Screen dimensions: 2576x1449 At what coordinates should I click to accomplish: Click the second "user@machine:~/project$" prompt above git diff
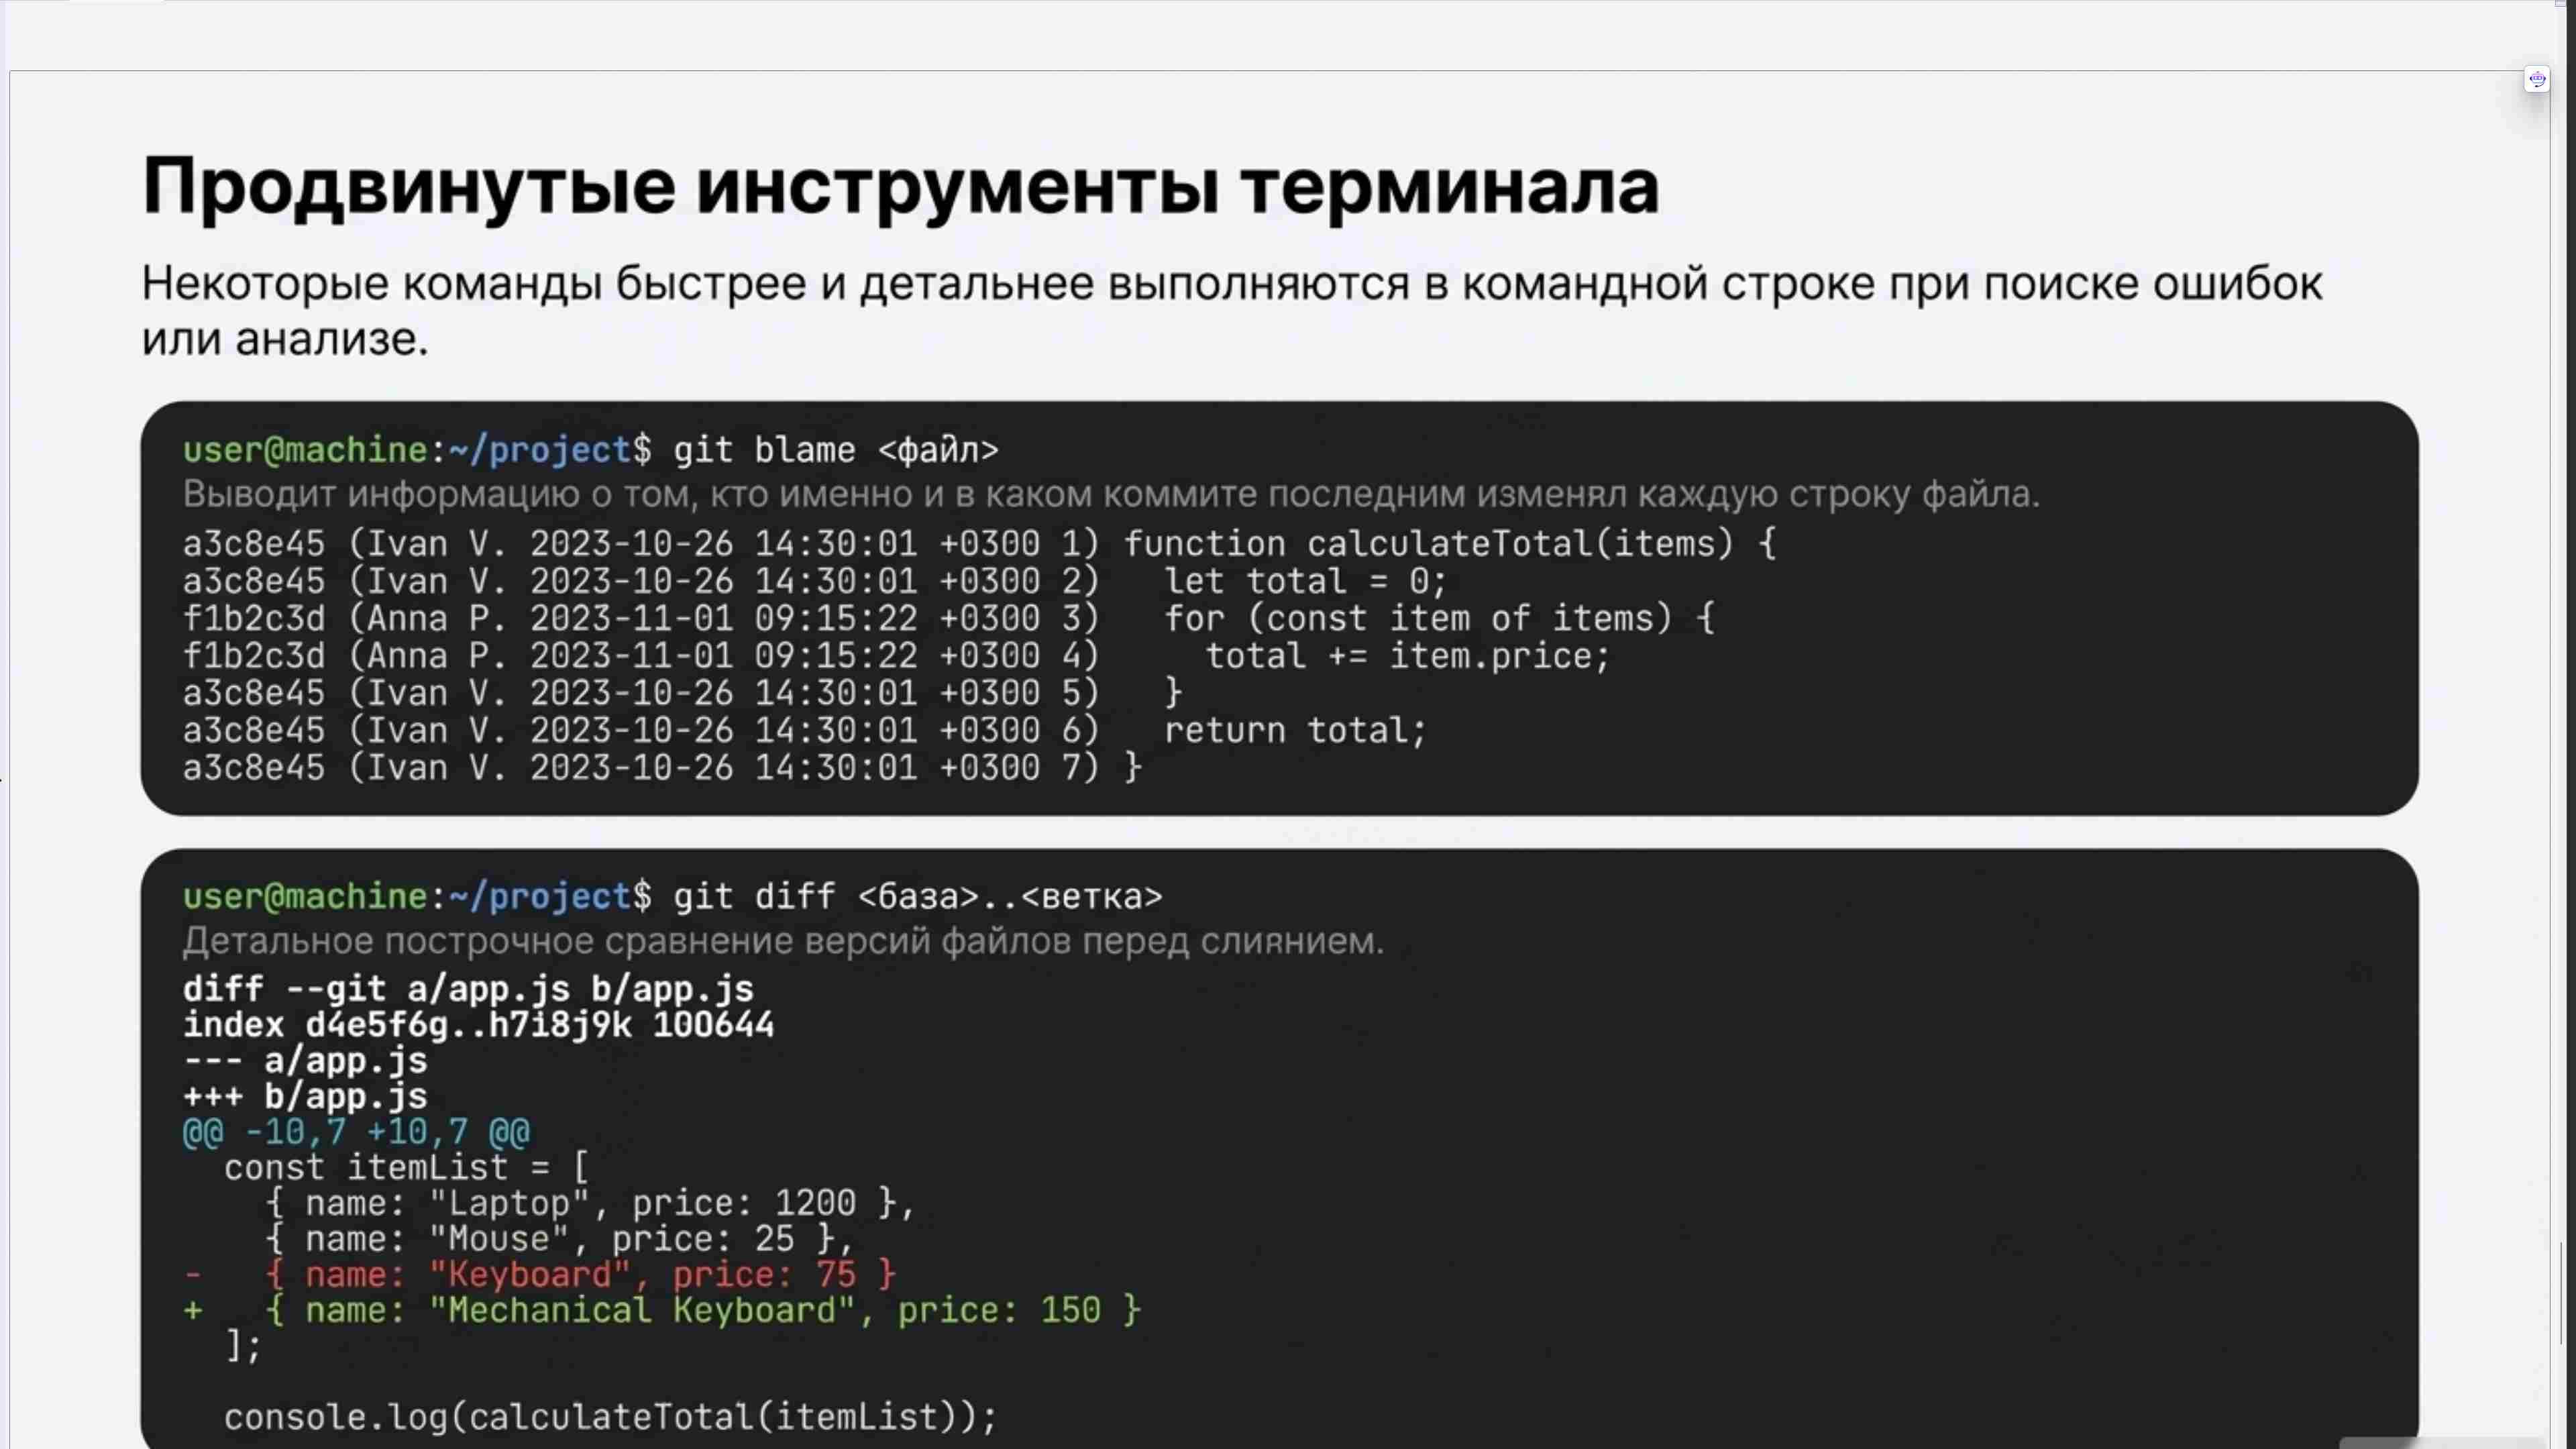click(417, 896)
